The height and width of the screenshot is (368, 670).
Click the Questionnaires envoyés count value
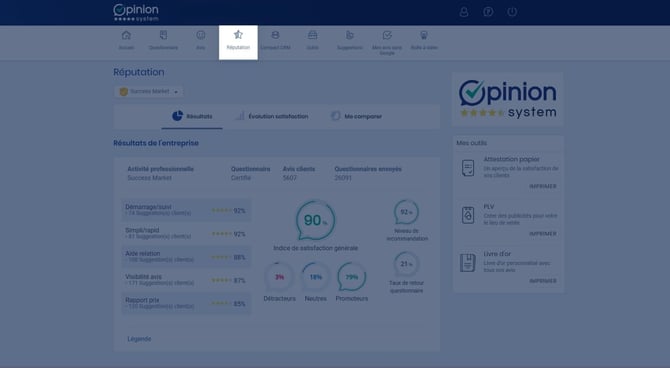343,178
